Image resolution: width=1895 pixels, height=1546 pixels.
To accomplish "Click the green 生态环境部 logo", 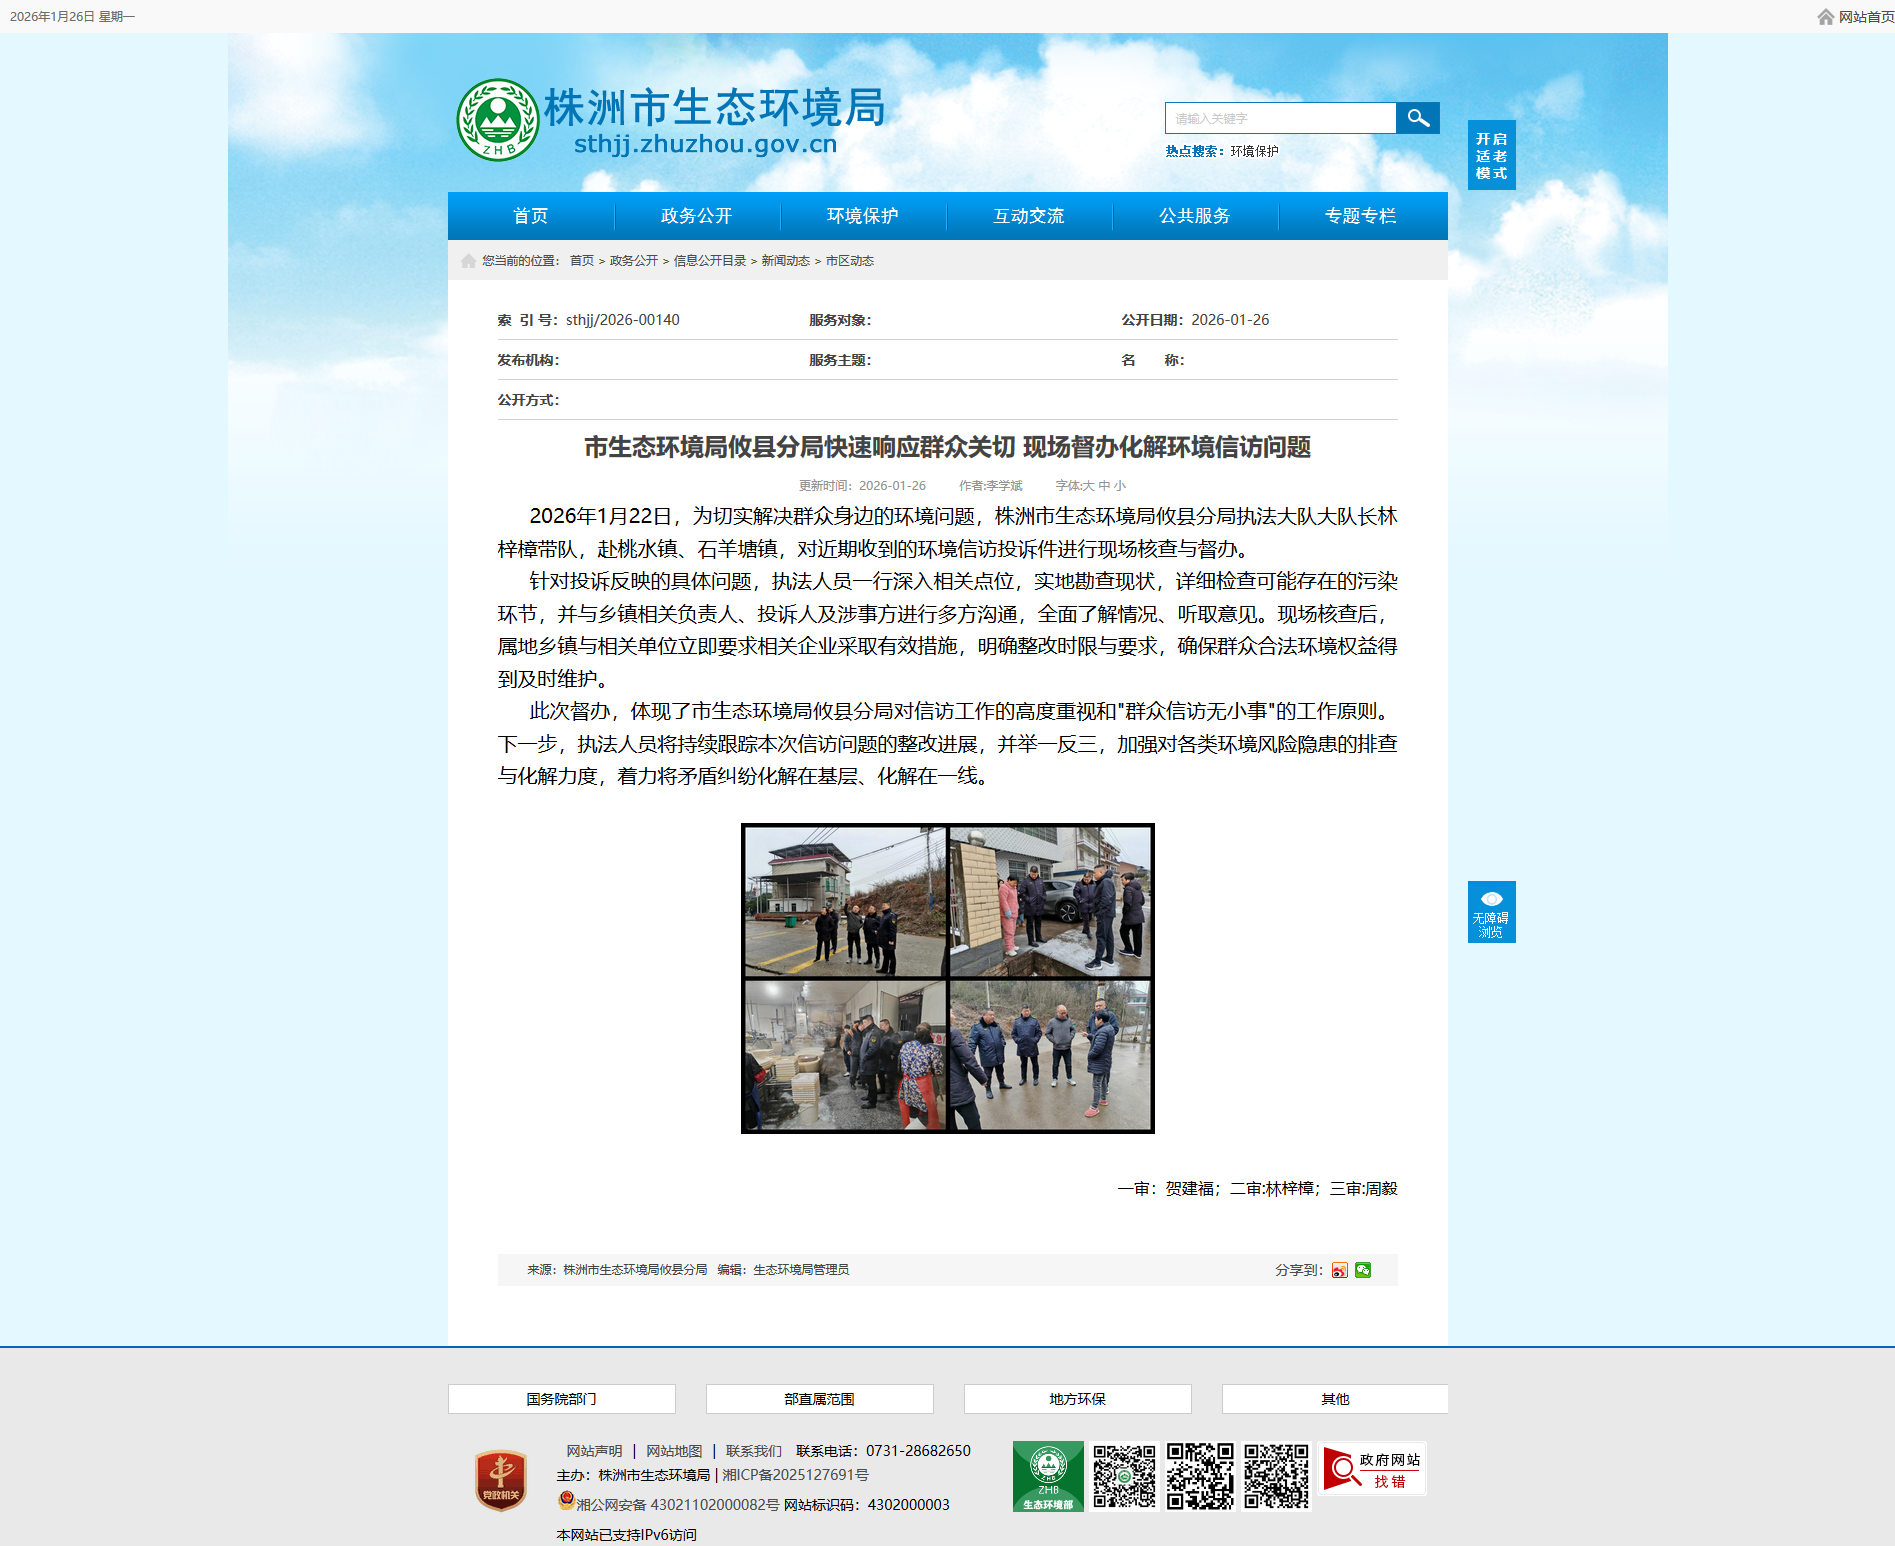I will [1047, 1476].
